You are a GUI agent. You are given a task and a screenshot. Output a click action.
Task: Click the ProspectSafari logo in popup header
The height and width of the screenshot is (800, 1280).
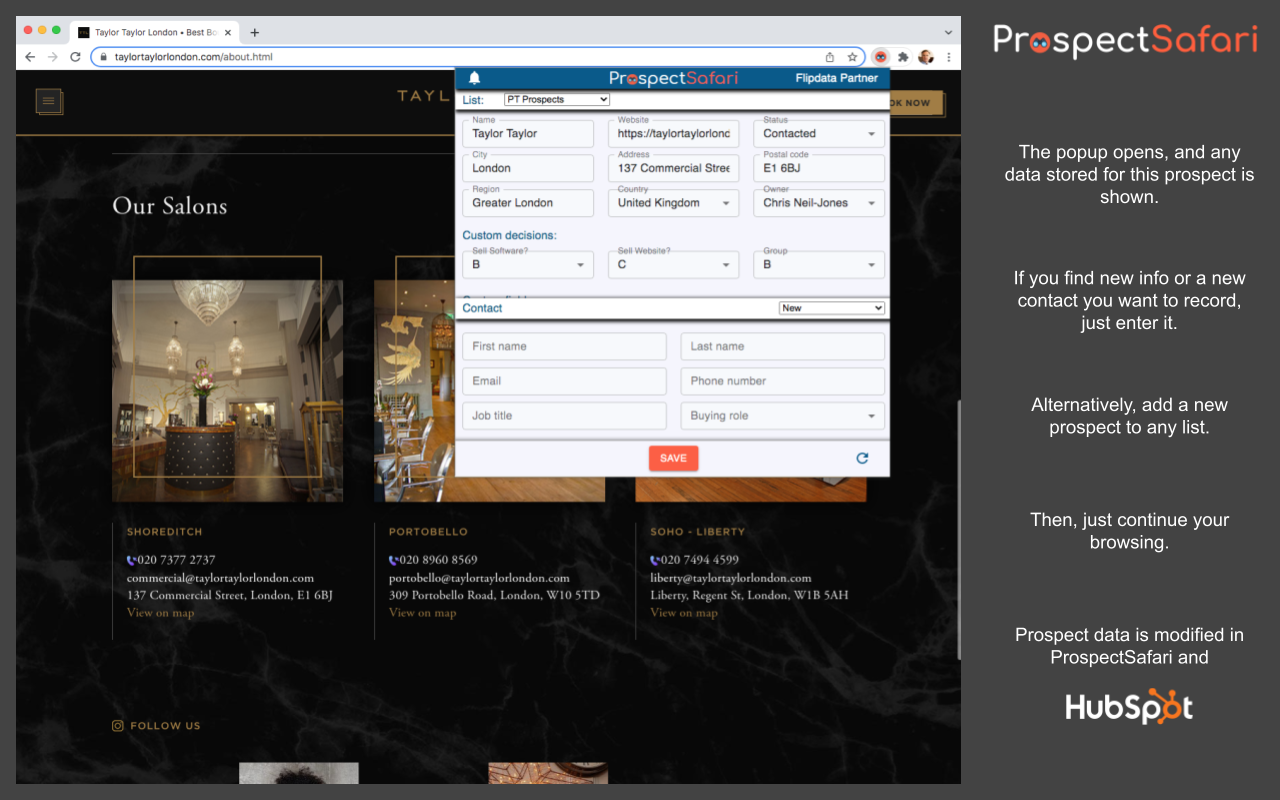[673, 78]
